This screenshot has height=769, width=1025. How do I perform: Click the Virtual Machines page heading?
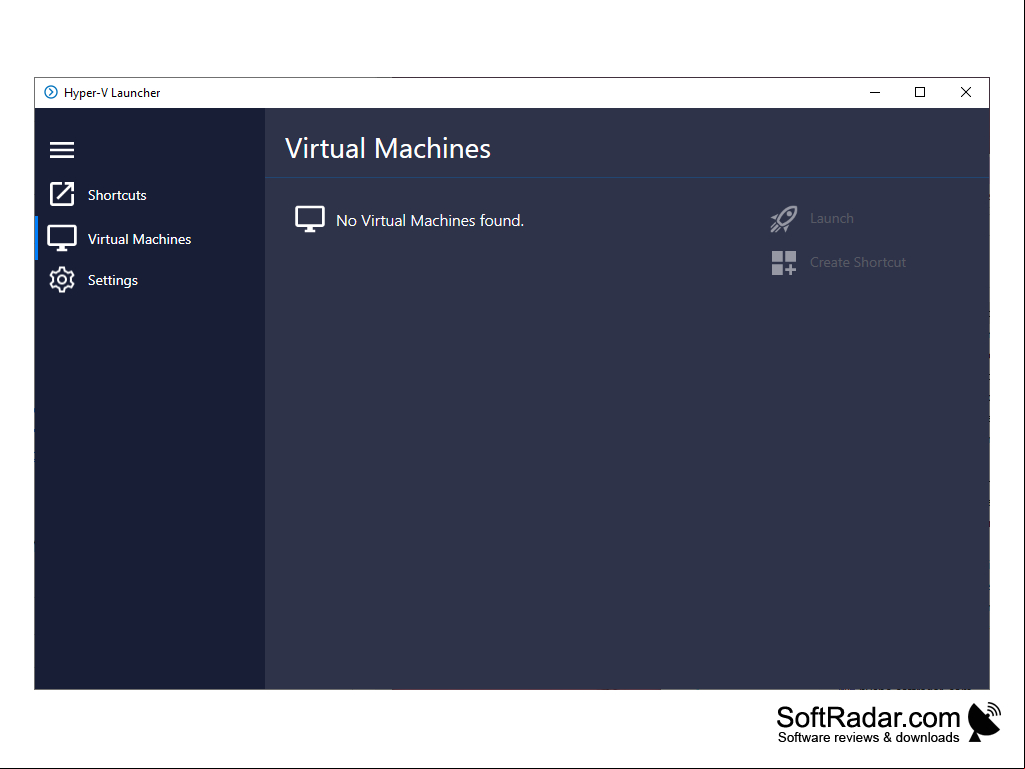pyautogui.click(x=388, y=148)
